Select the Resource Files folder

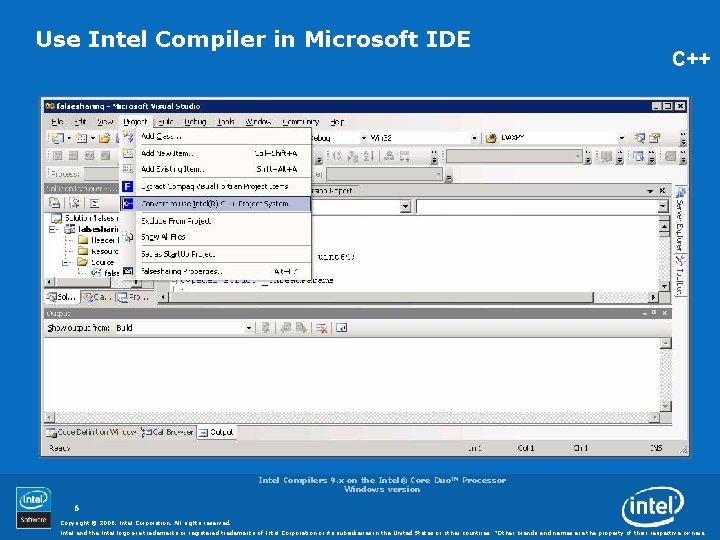coord(98,251)
